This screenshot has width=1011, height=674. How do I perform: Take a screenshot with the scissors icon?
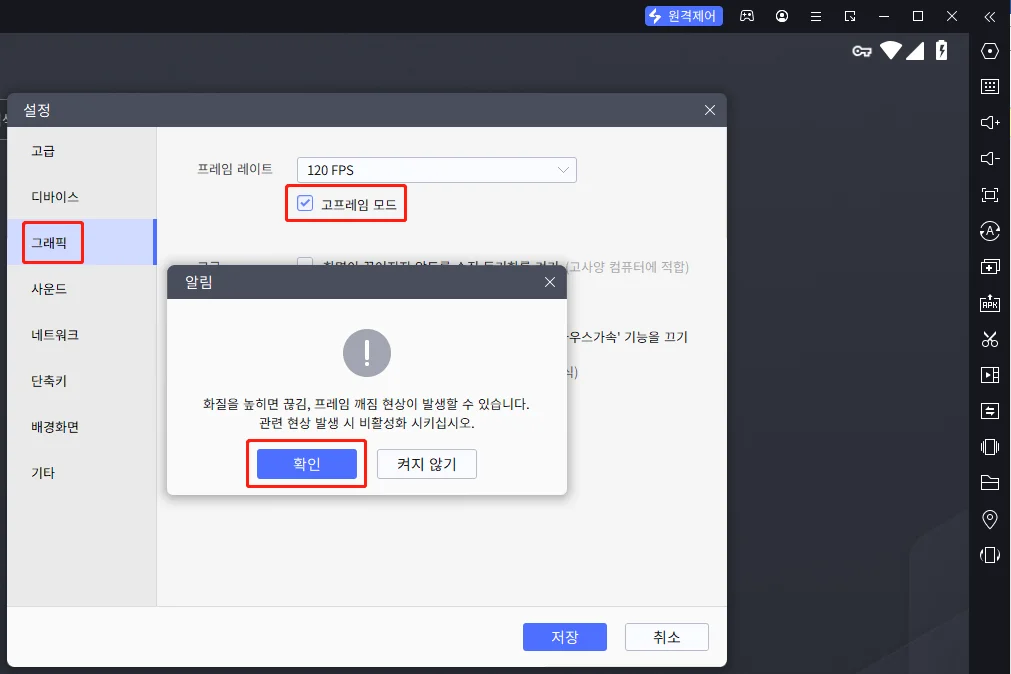coord(990,339)
